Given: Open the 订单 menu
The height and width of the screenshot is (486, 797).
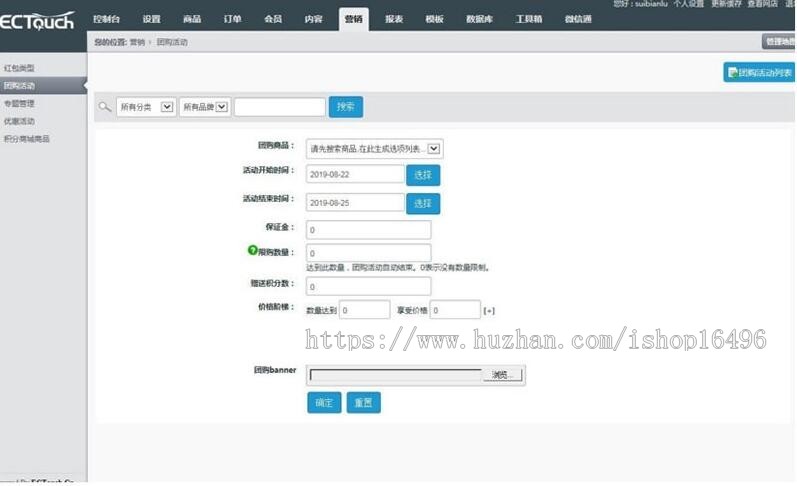Looking at the screenshot, I should 232,19.
